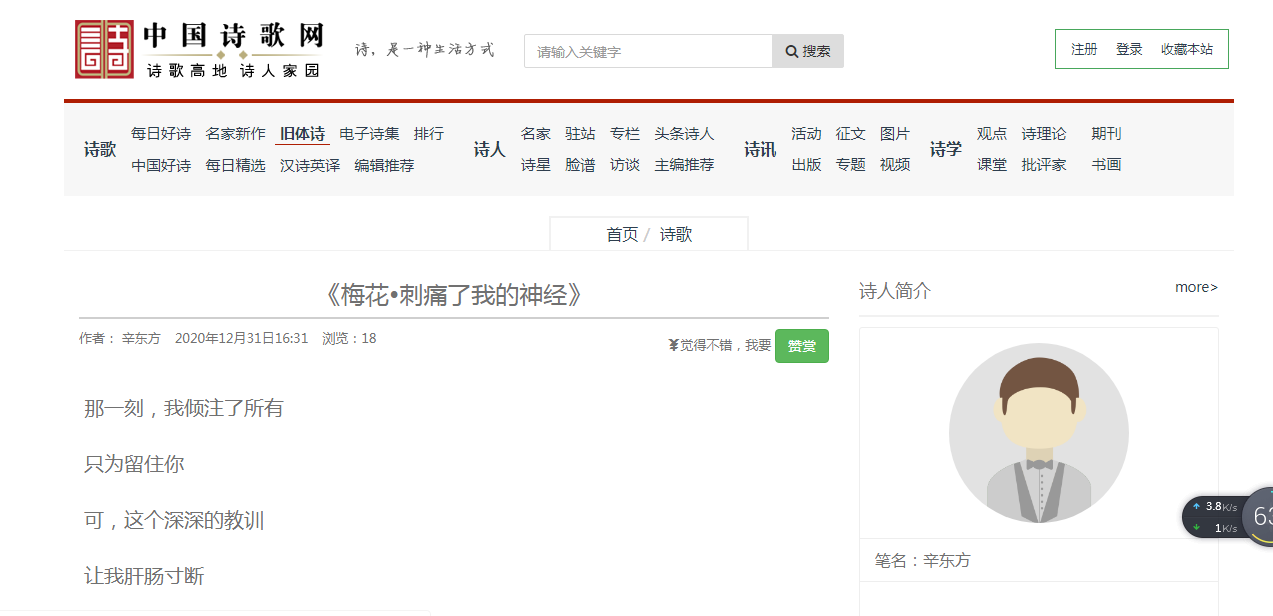Image resolution: width=1273 pixels, height=616 pixels.
Task: Click 收藏本站 to bookmark site
Action: pyautogui.click(x=1186, y=49)
